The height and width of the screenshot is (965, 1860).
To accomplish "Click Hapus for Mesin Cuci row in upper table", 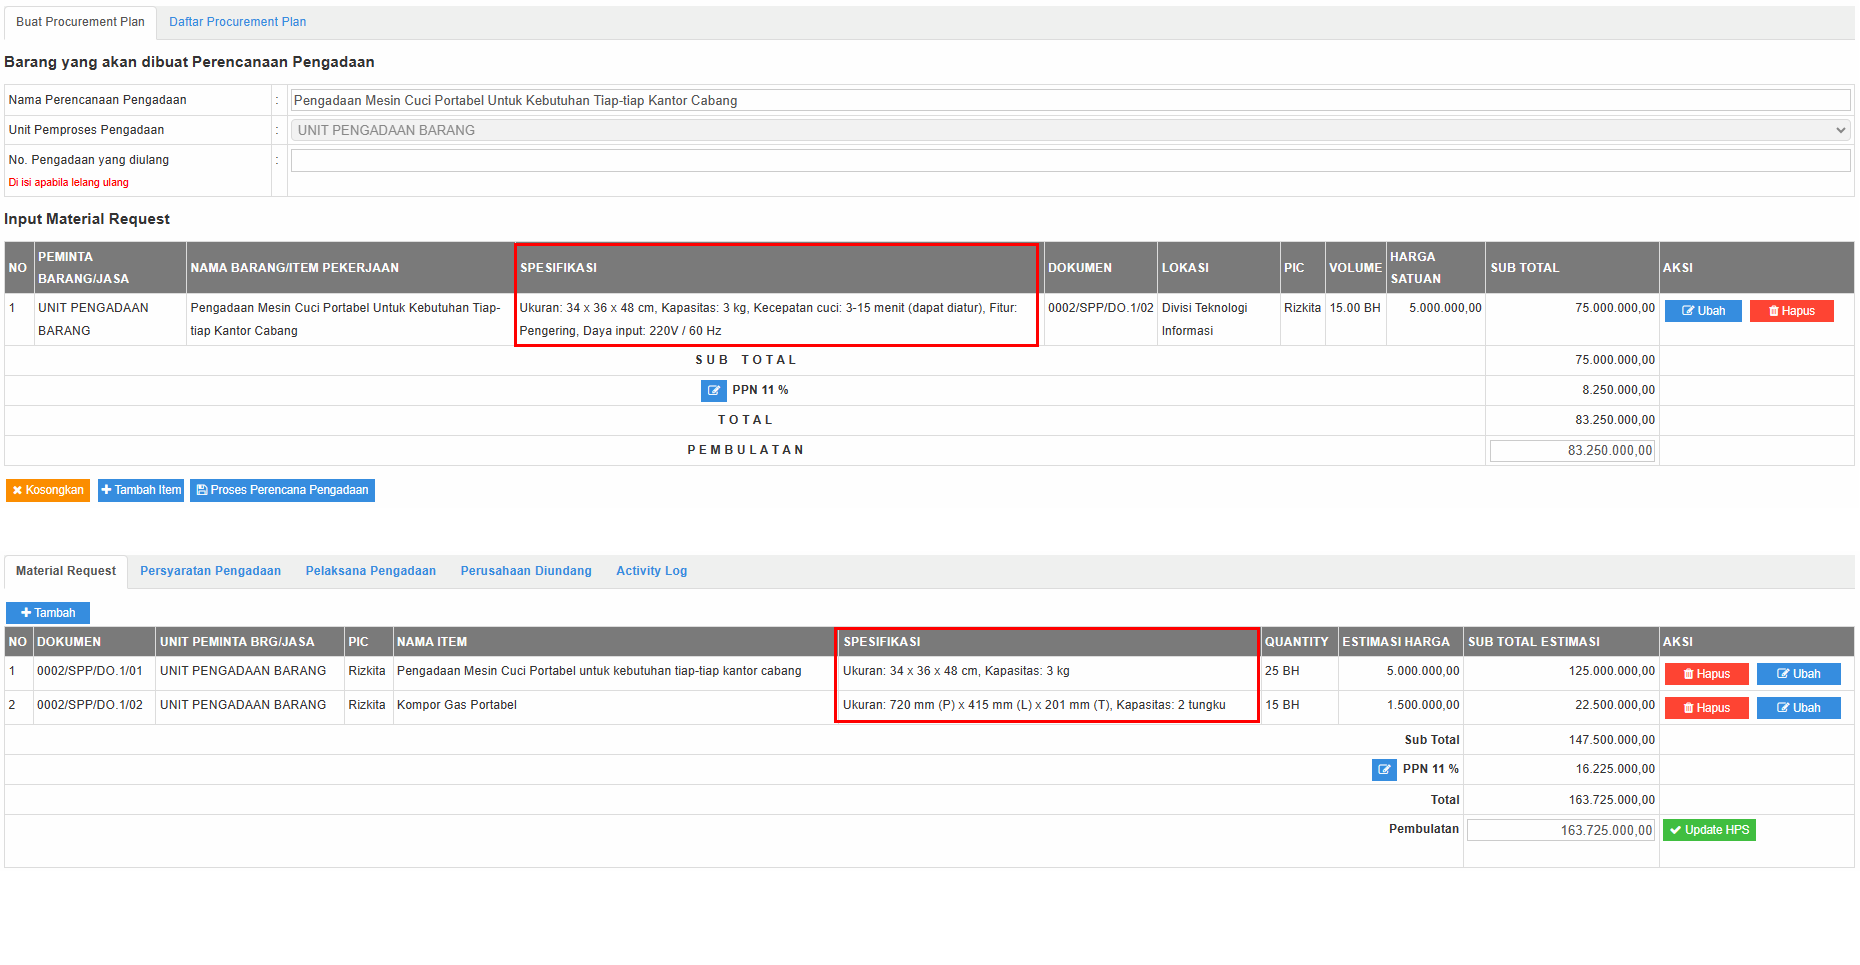I will (1791, 311).
